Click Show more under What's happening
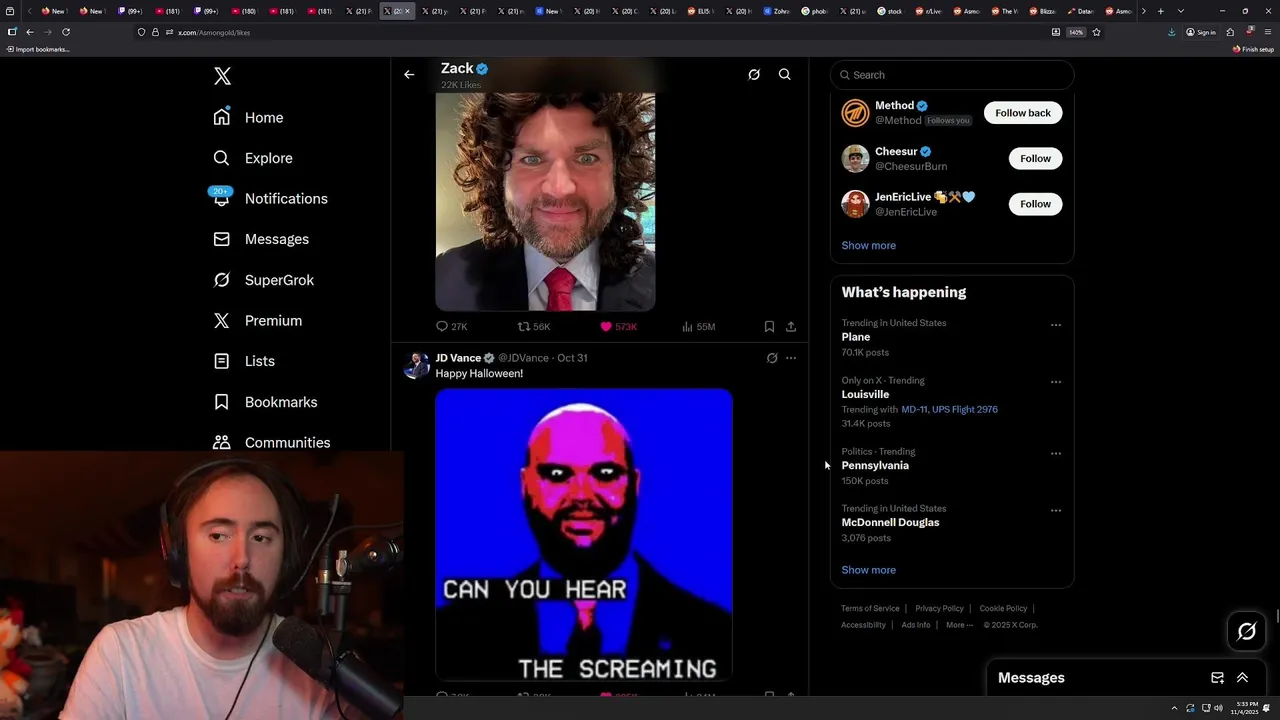The height and width of the screenshot is (720, 1280). tap(868, 570)
